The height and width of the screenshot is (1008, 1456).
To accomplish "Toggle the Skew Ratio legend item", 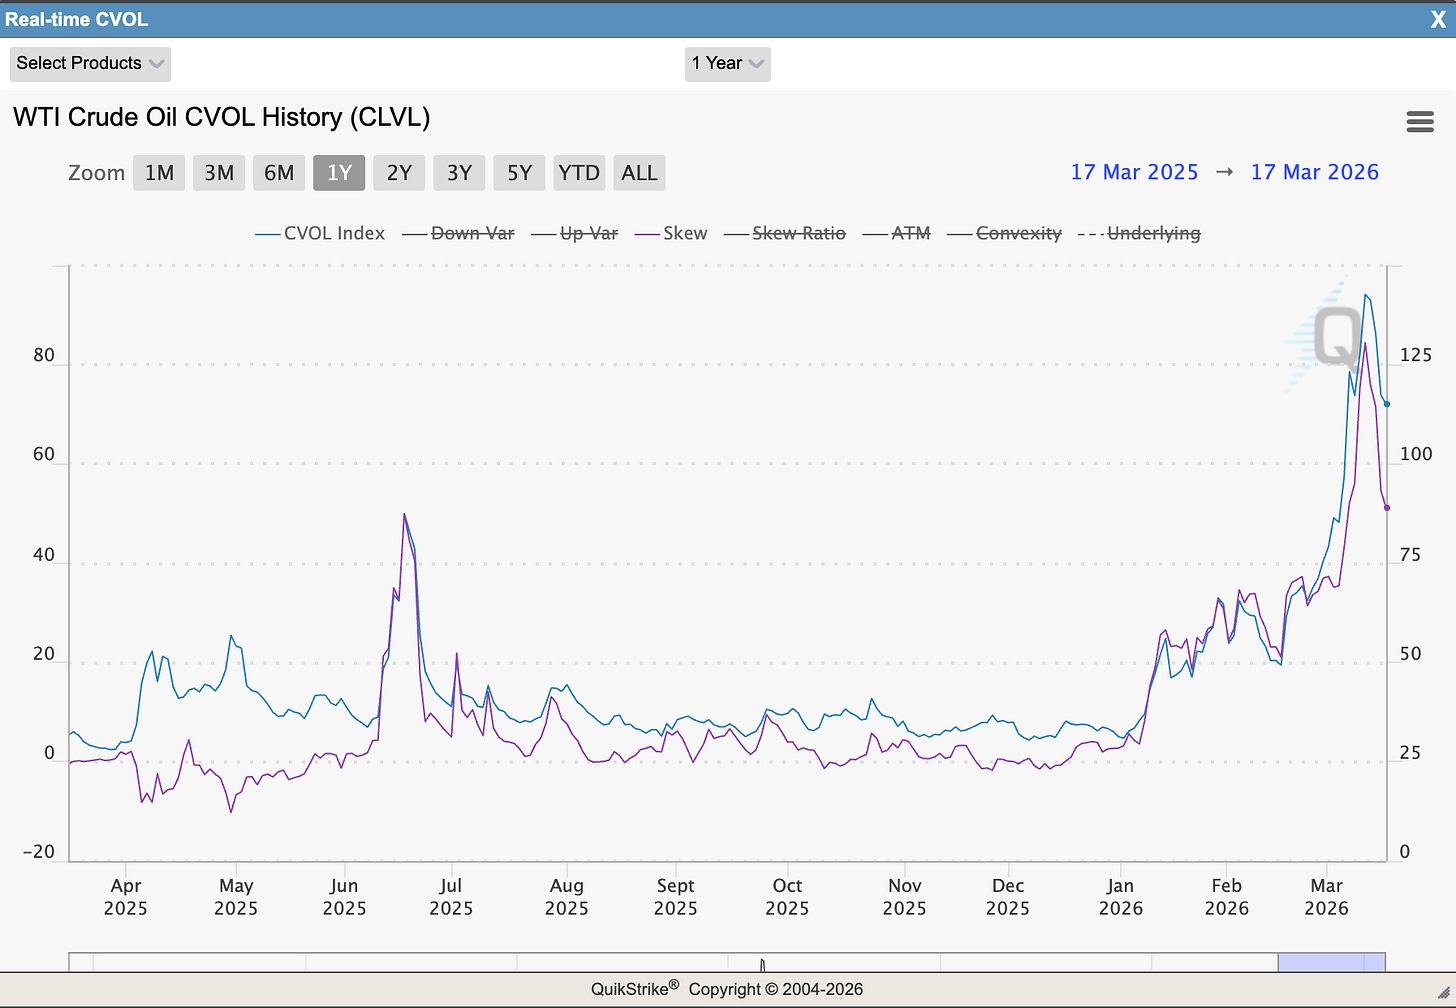I will 785,233.
